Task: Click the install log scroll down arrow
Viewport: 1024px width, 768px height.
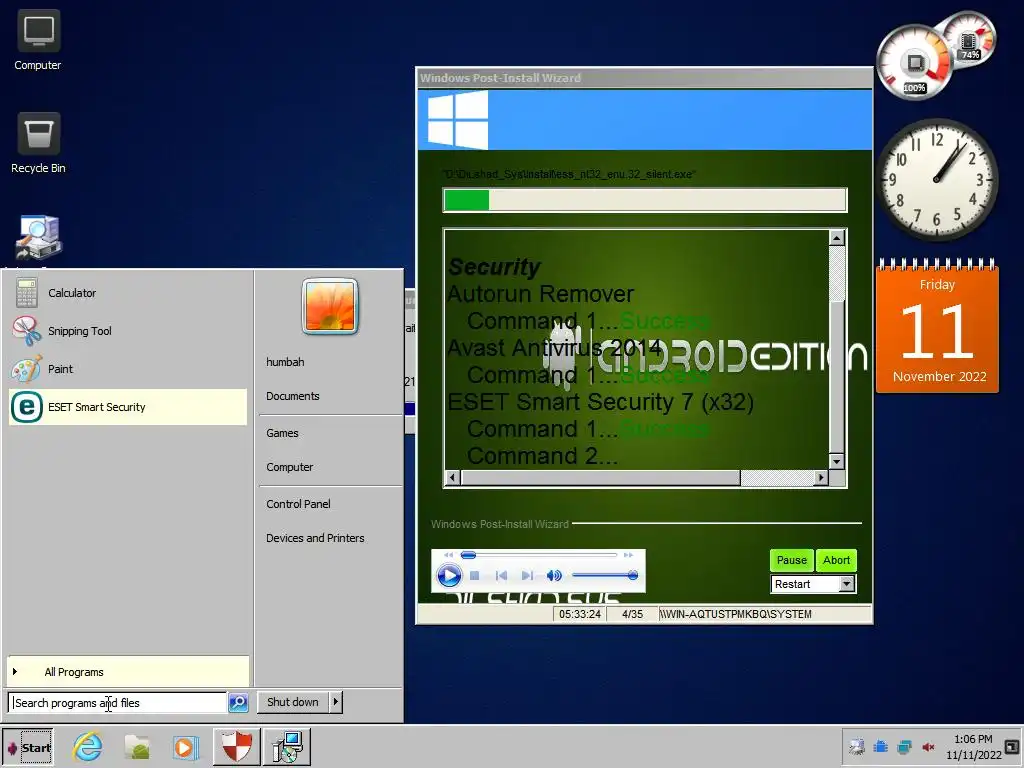Action: (837, 461)
